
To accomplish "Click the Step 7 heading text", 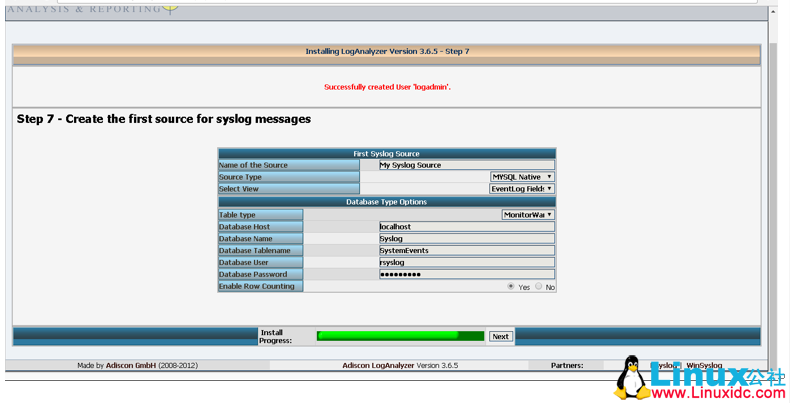I will click(164, 119).
